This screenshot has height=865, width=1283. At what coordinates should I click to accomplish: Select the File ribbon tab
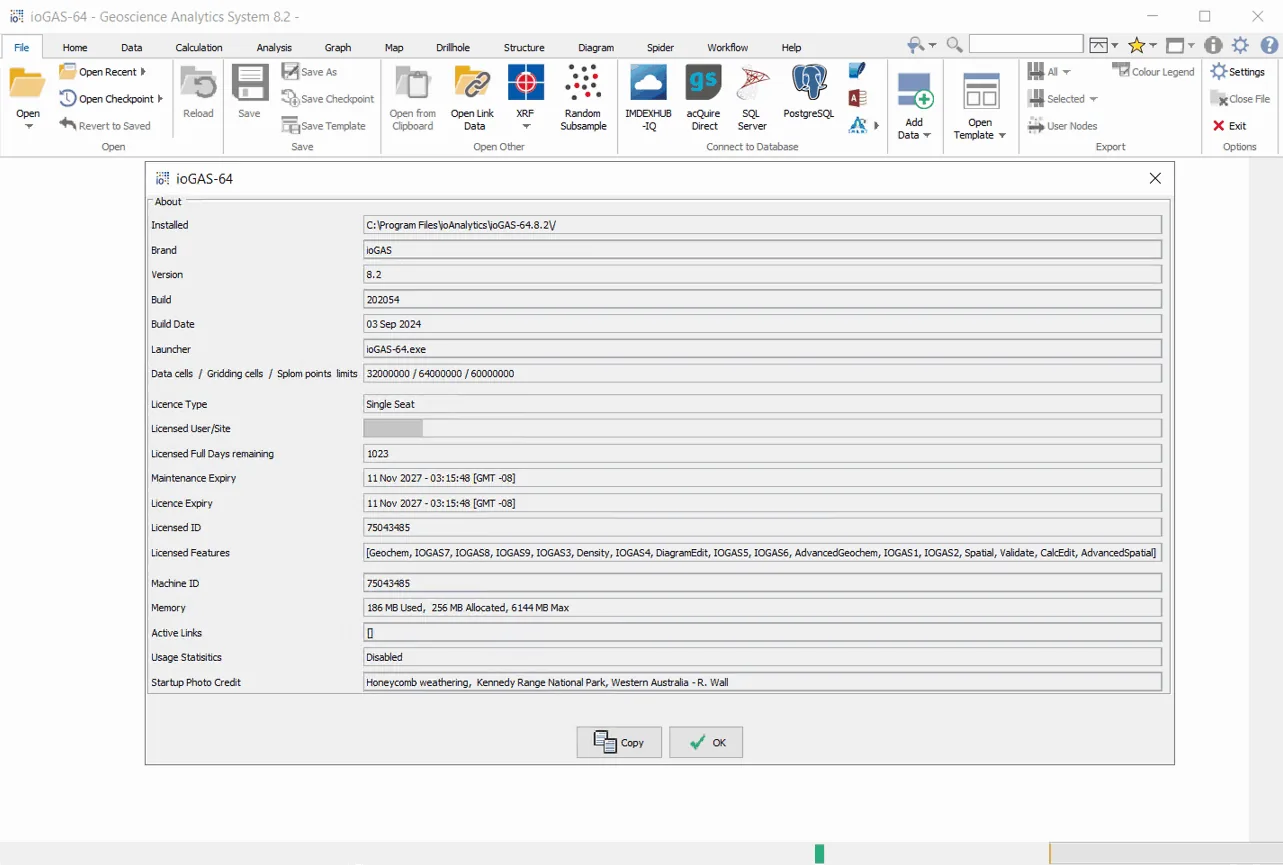tap(22, 47)
